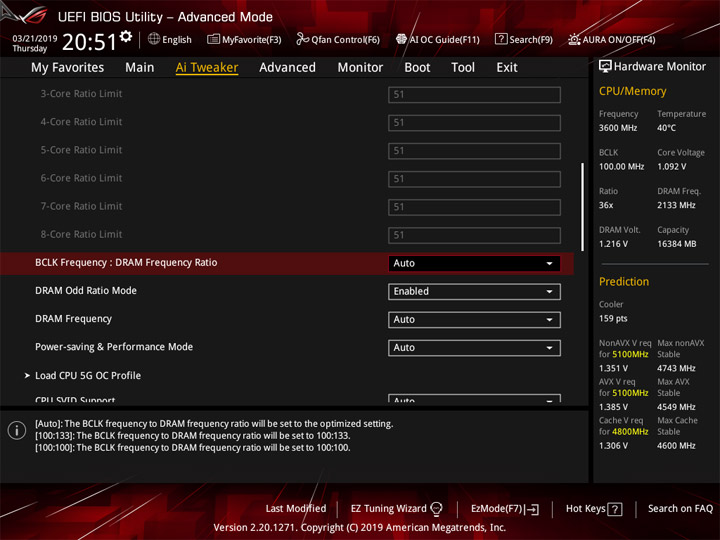Click 5-Core Ratio Limit input field
This screenshot has height=540, width=720.
474,151
